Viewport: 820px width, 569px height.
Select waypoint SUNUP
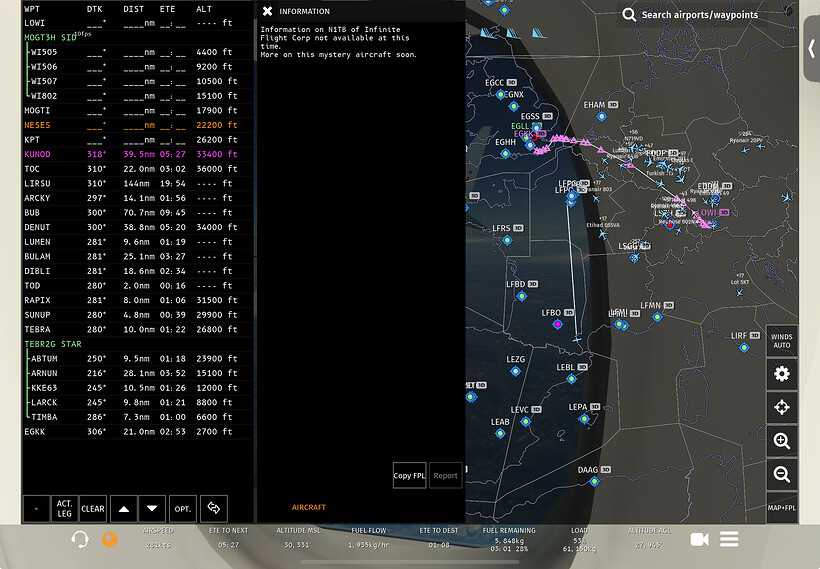[139, 316]
